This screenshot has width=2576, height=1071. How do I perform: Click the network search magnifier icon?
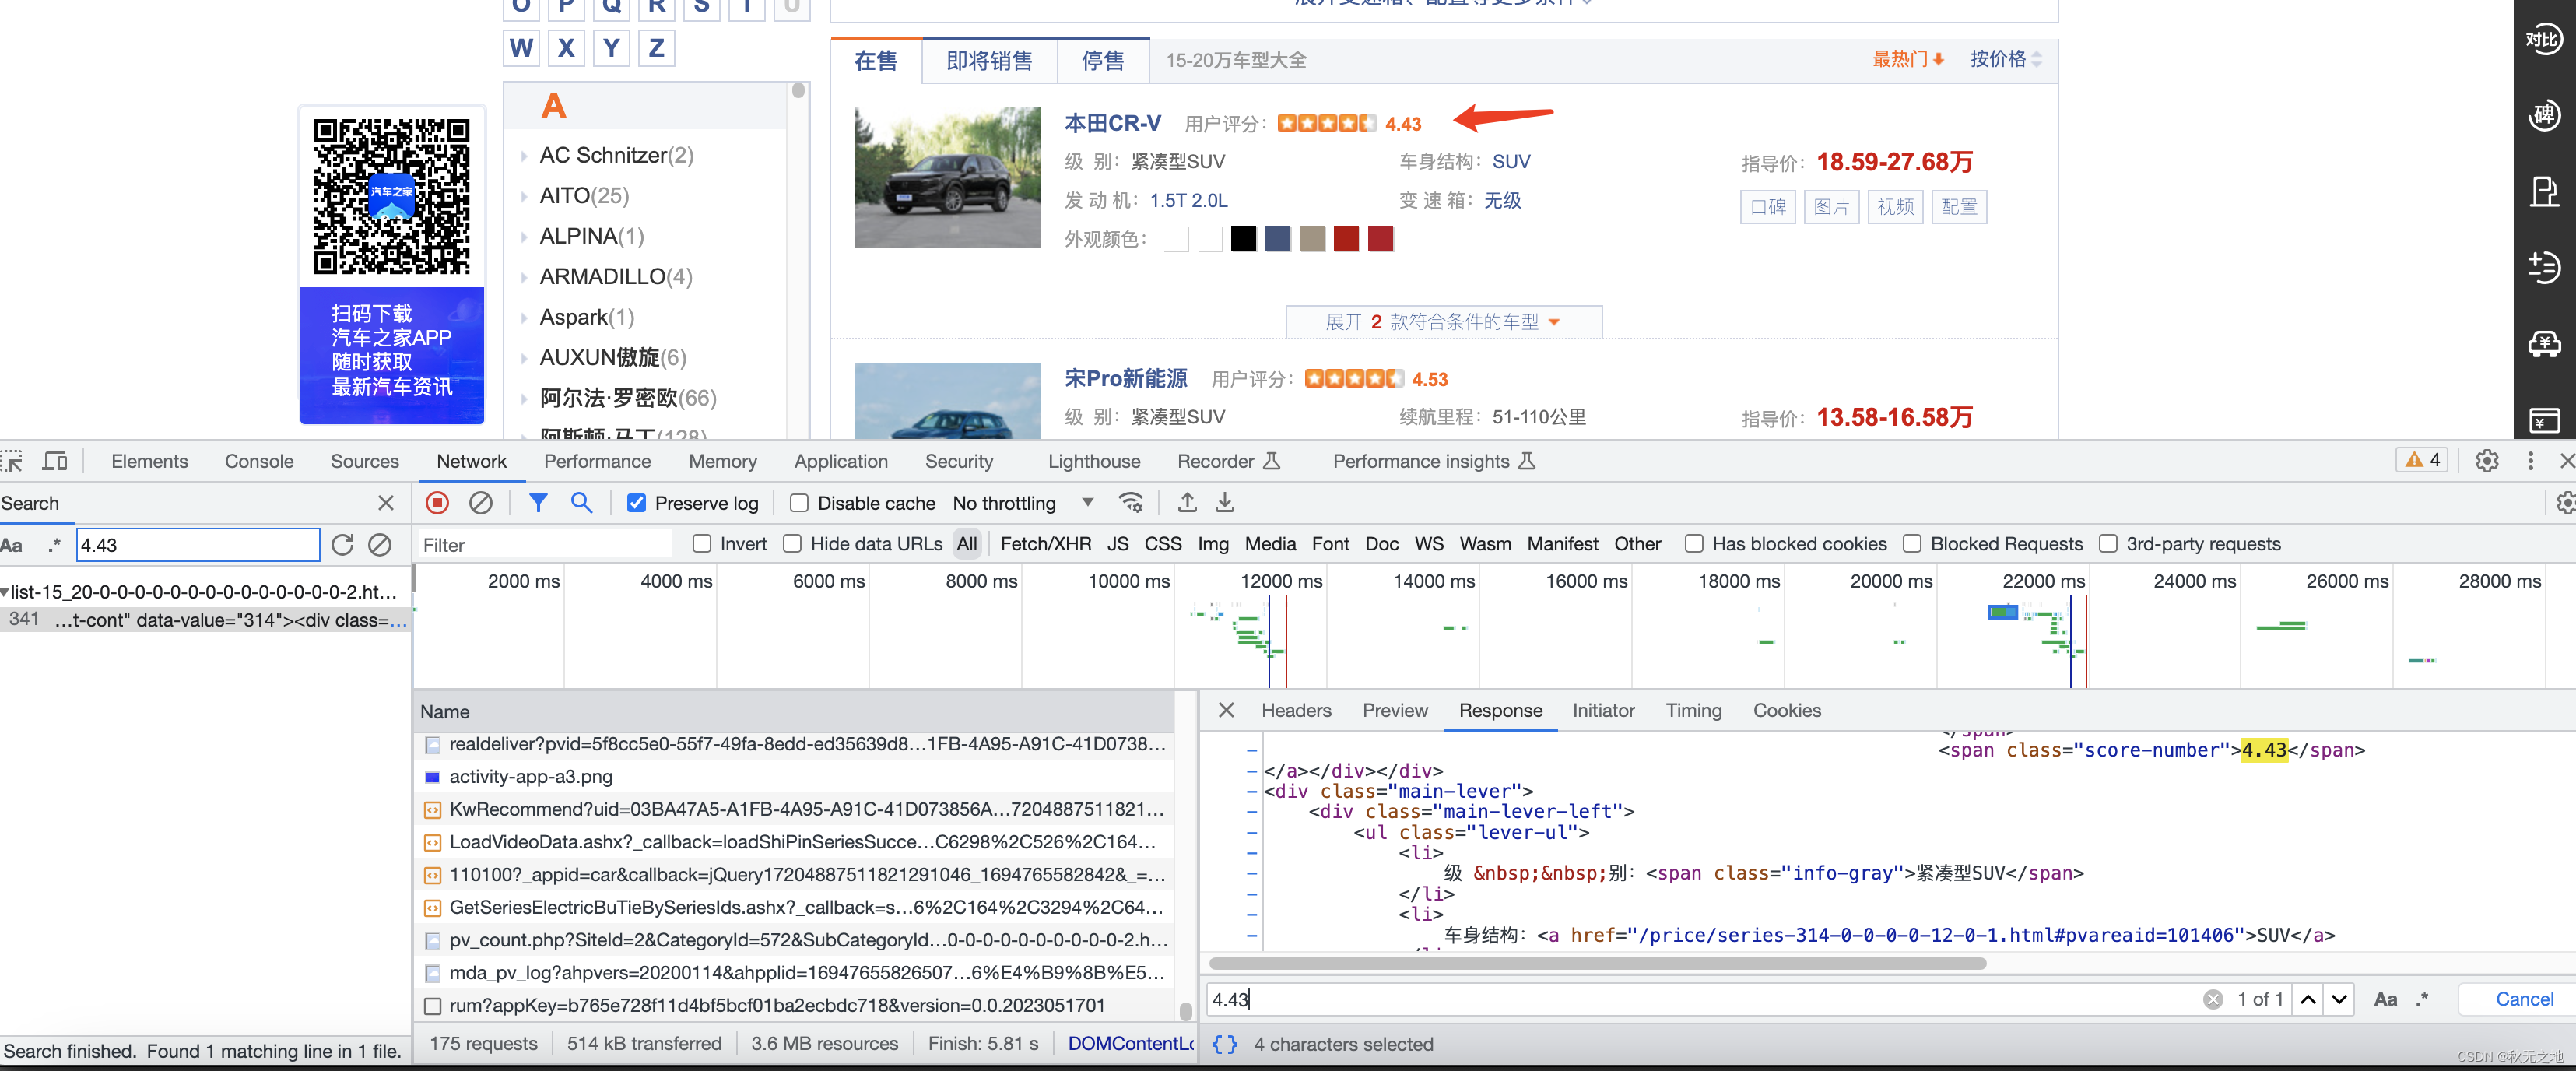[x=581, y=503]
